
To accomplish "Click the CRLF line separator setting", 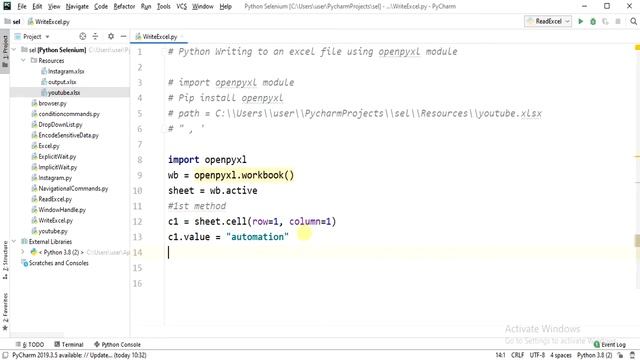I will pyautogui.click(x=518, y=356).
